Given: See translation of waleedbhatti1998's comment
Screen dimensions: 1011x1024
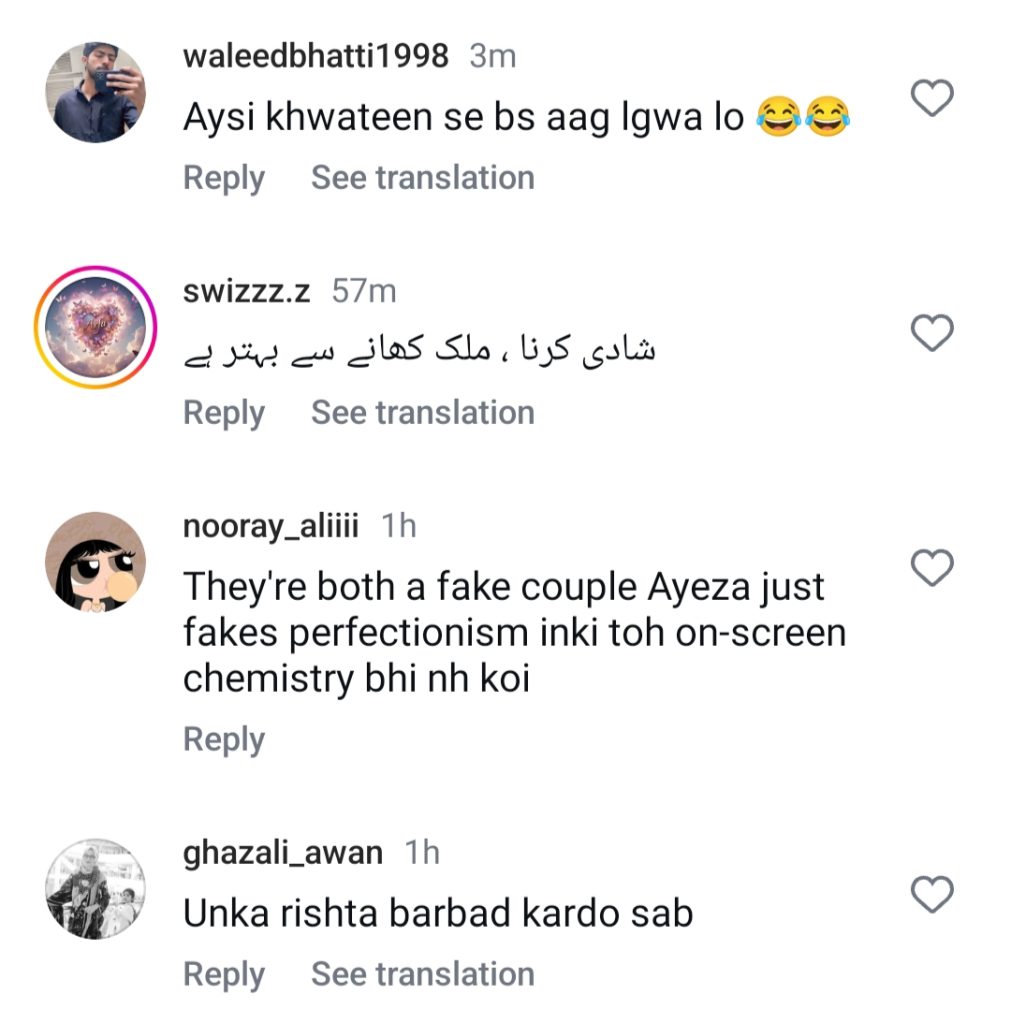Looking at the screenshot, I should [x=423, y=178].
